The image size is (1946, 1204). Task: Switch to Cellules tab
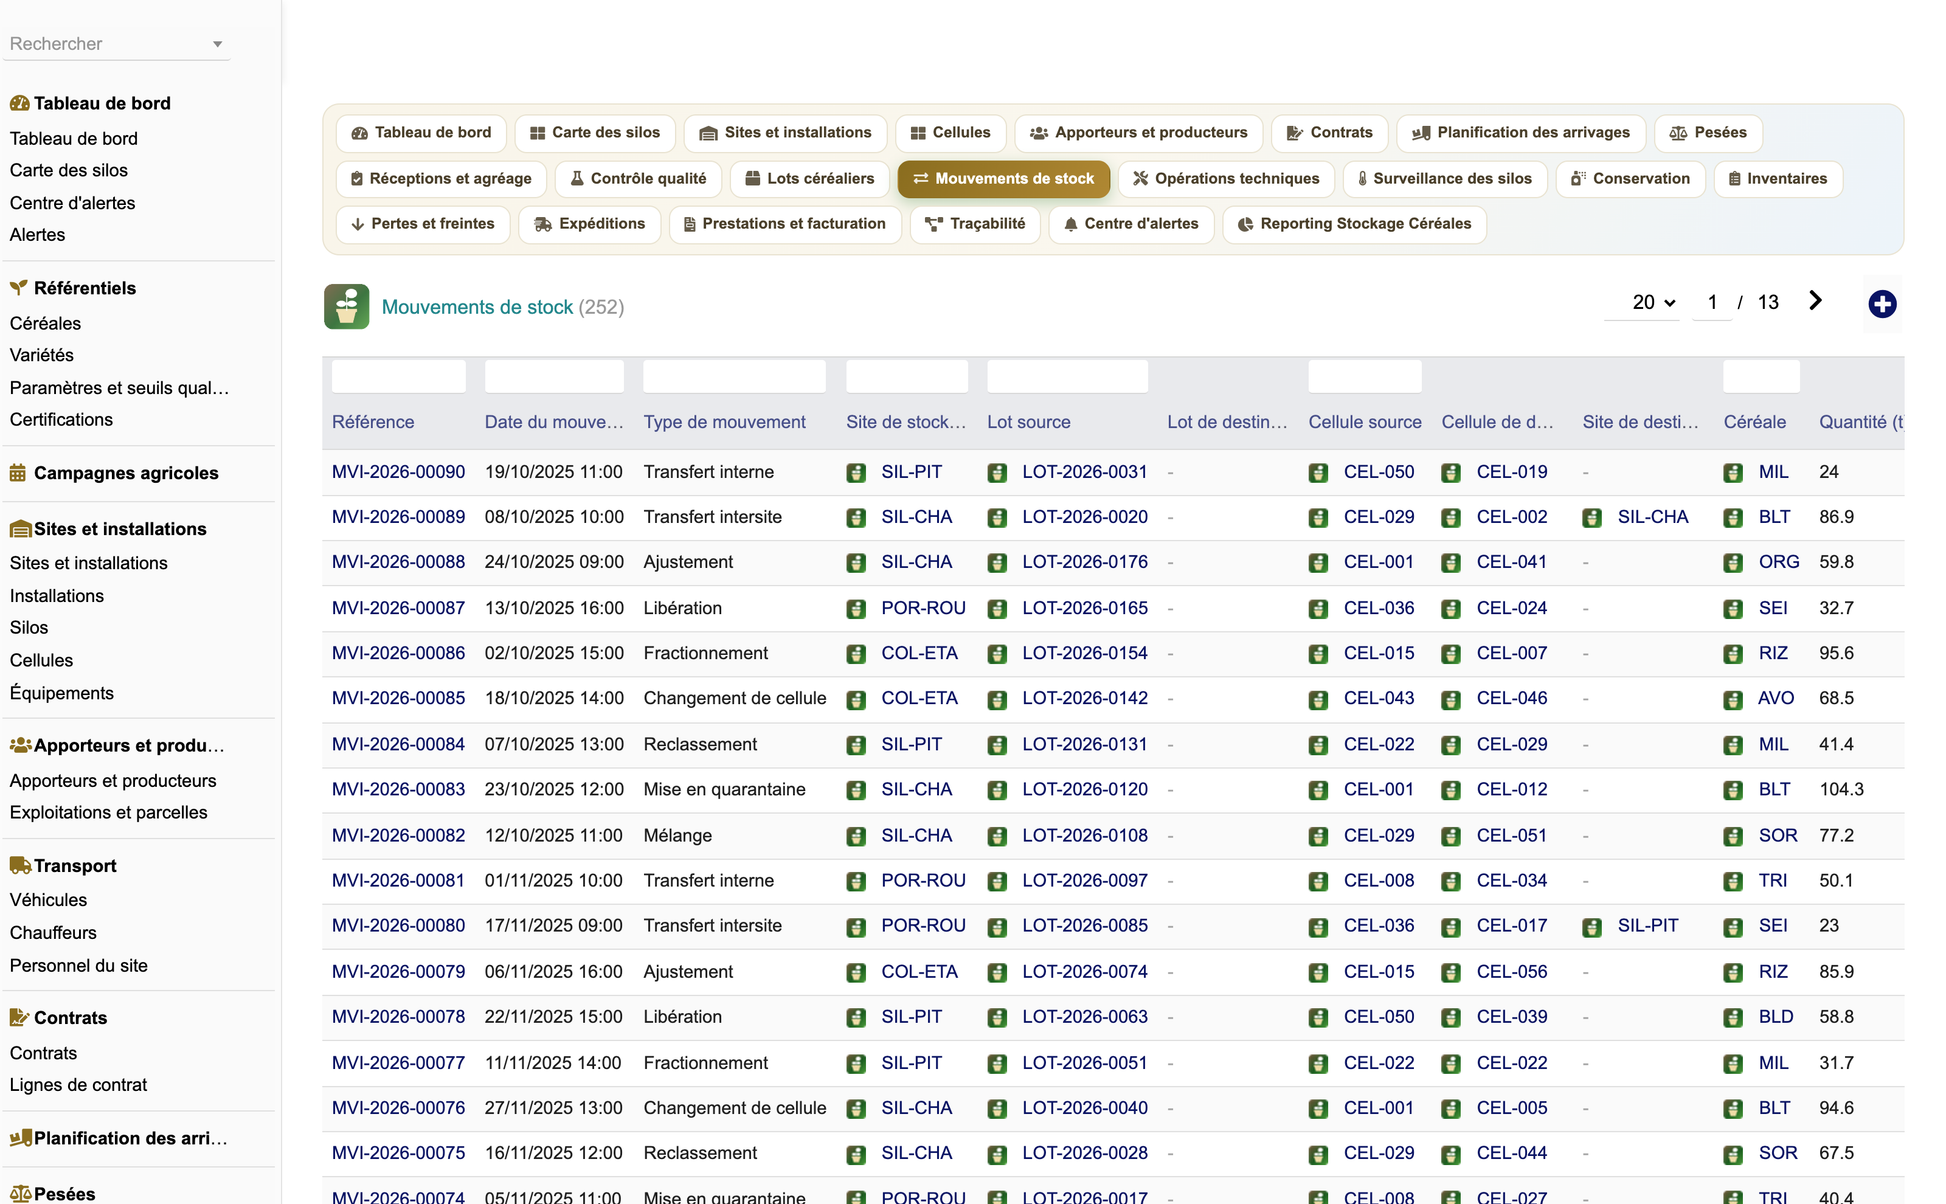(x=950, y=133)
